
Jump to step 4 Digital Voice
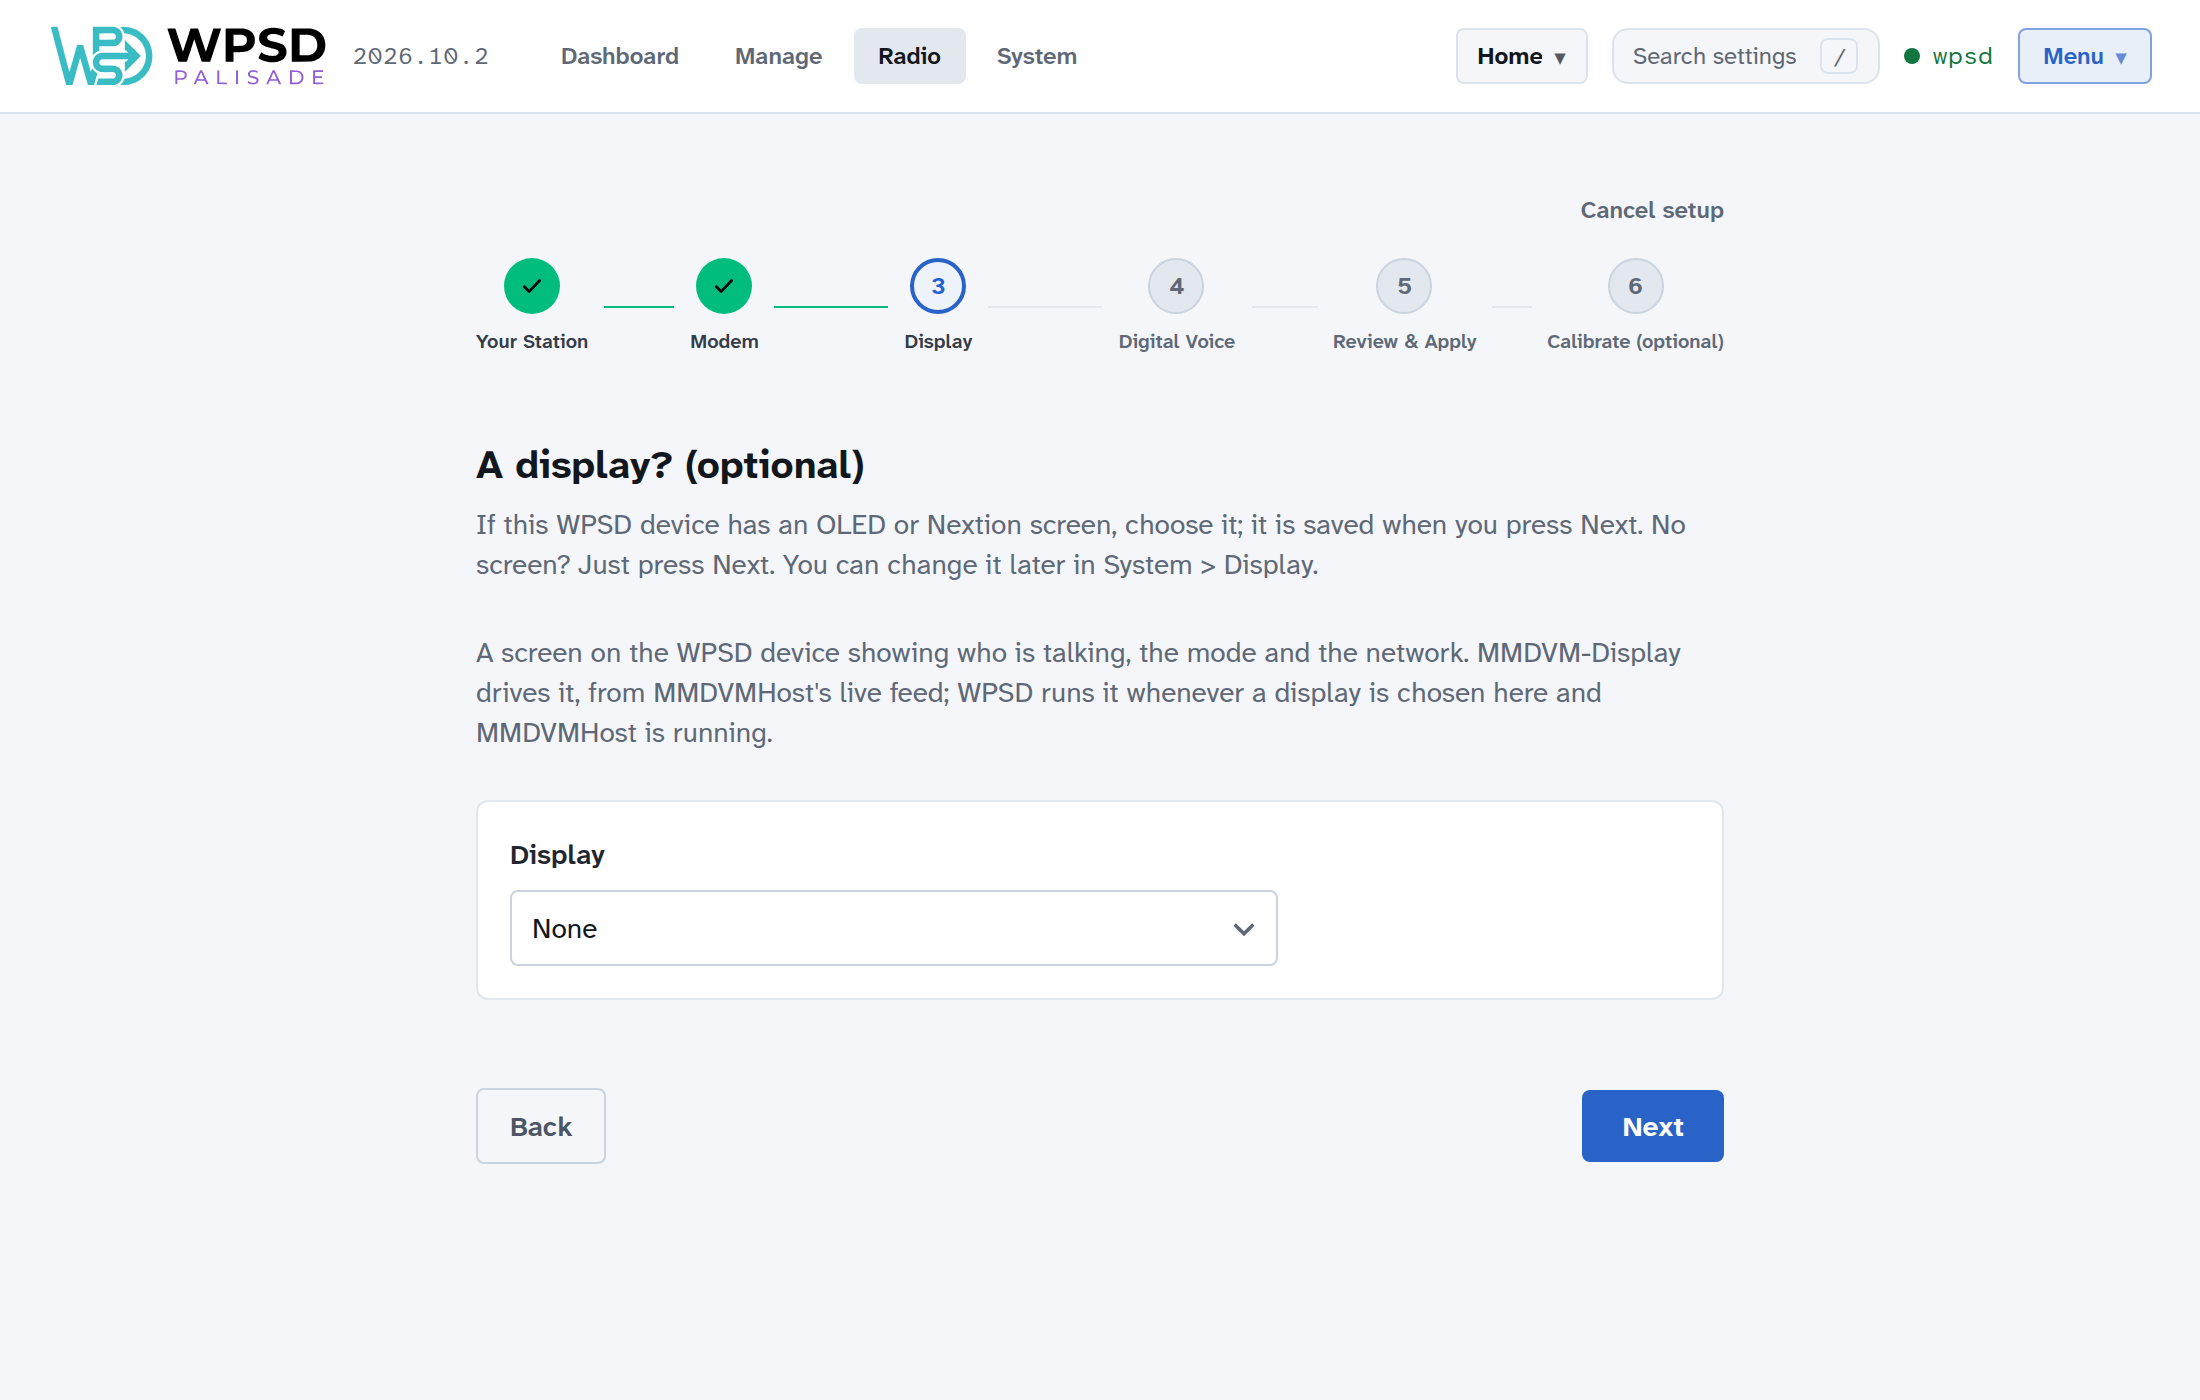[1176, 286]
